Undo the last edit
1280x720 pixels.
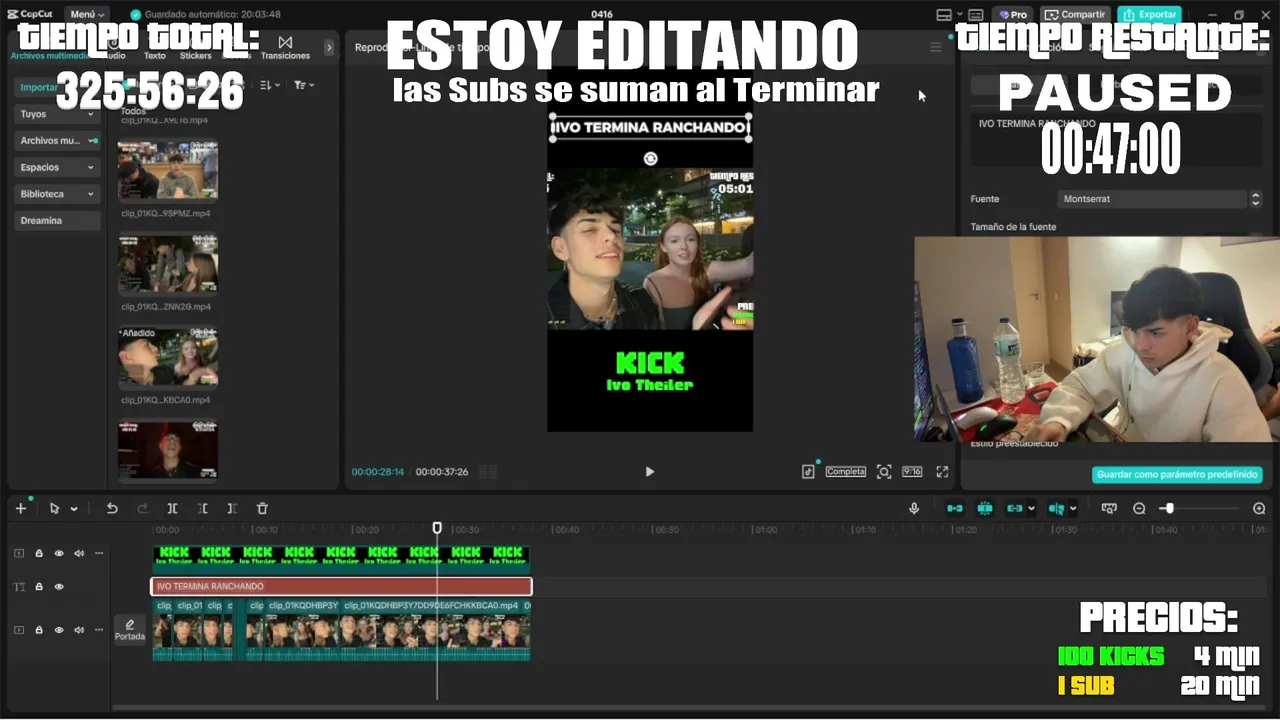[x=112, y=508]
